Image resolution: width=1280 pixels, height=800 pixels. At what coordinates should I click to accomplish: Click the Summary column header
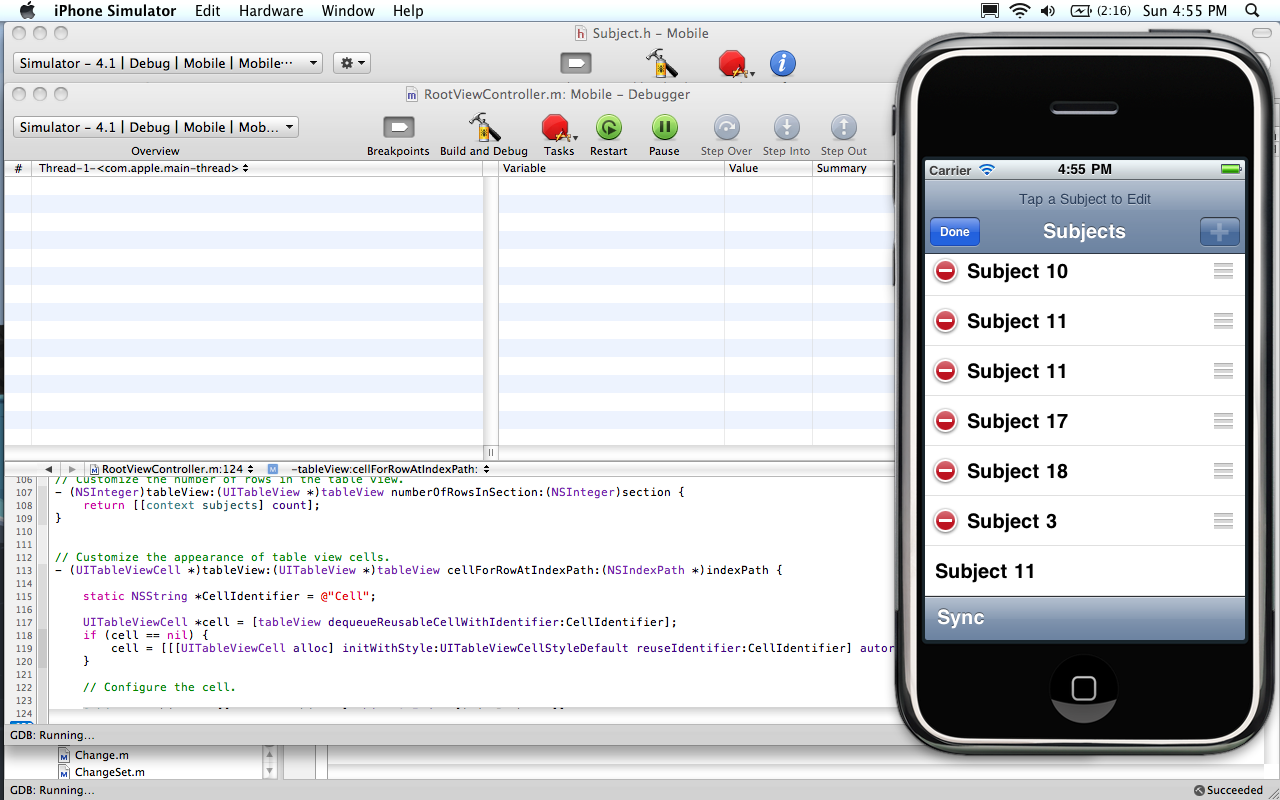[852, 168]
